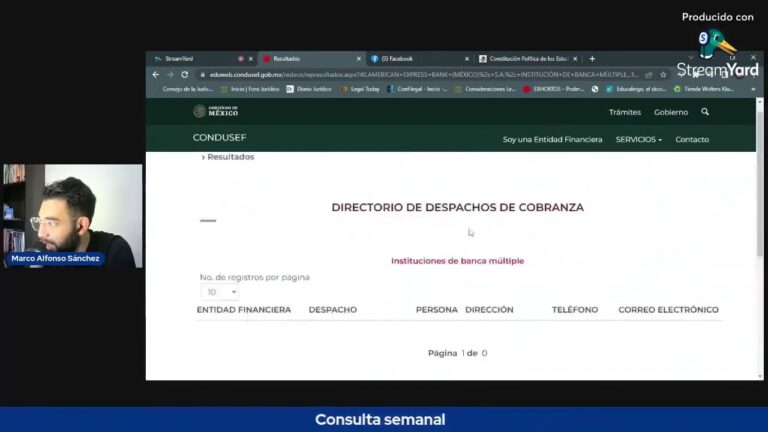
Task: Click the search magnifier icon
Action: pos(705,112)
